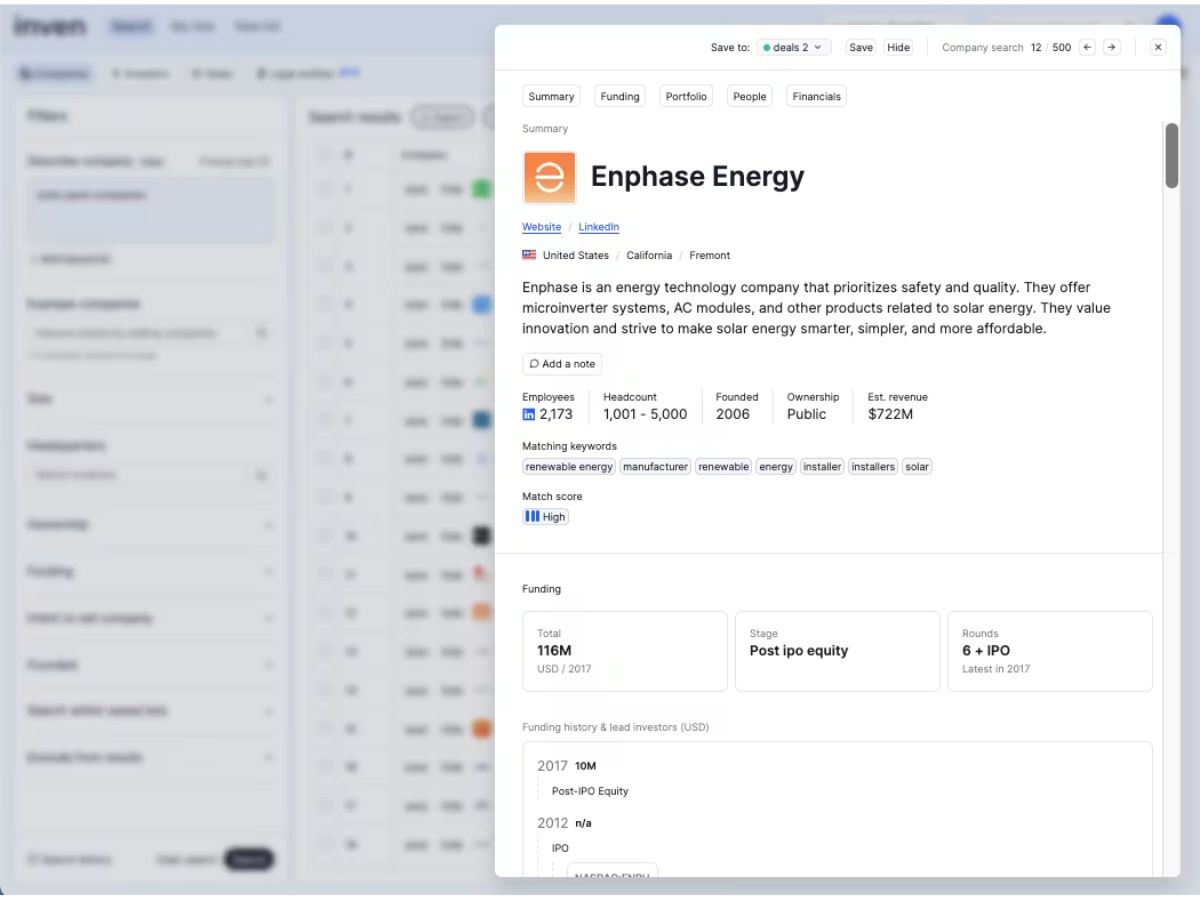Open the 'deals 2' save-to dropdown

coord(794,47)
